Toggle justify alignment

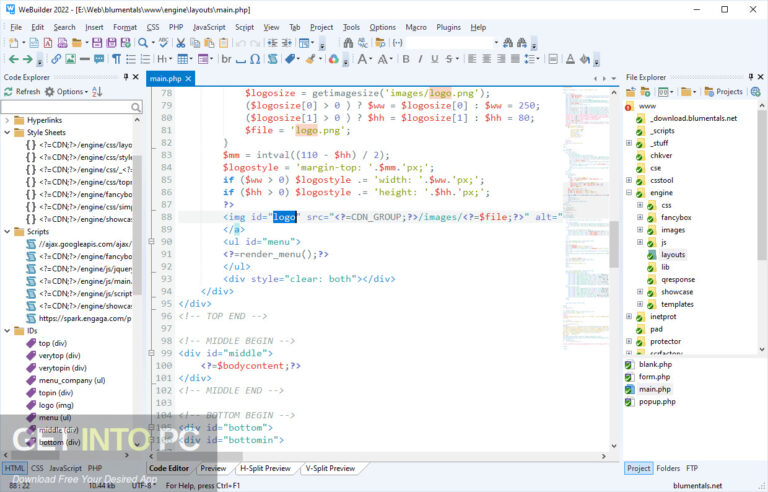pos(515,59)
